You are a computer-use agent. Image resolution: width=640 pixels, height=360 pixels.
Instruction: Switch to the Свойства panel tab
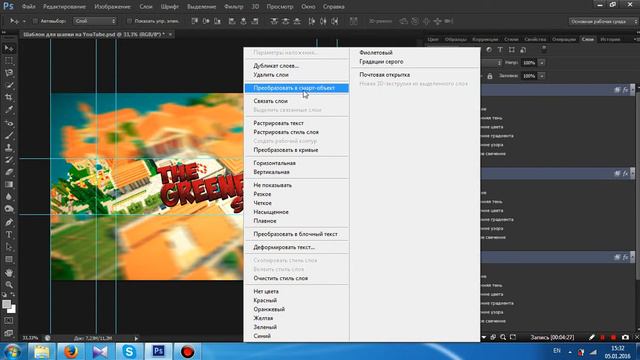(x=535, y=39)
